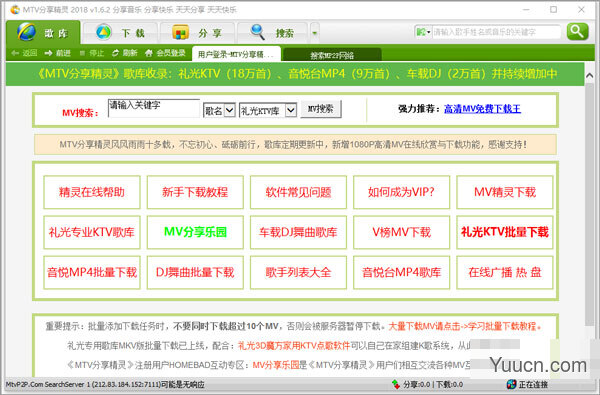This screenshot has width=600, height=395.
Task: Open 新手下载教程
Action: point(195,192)
